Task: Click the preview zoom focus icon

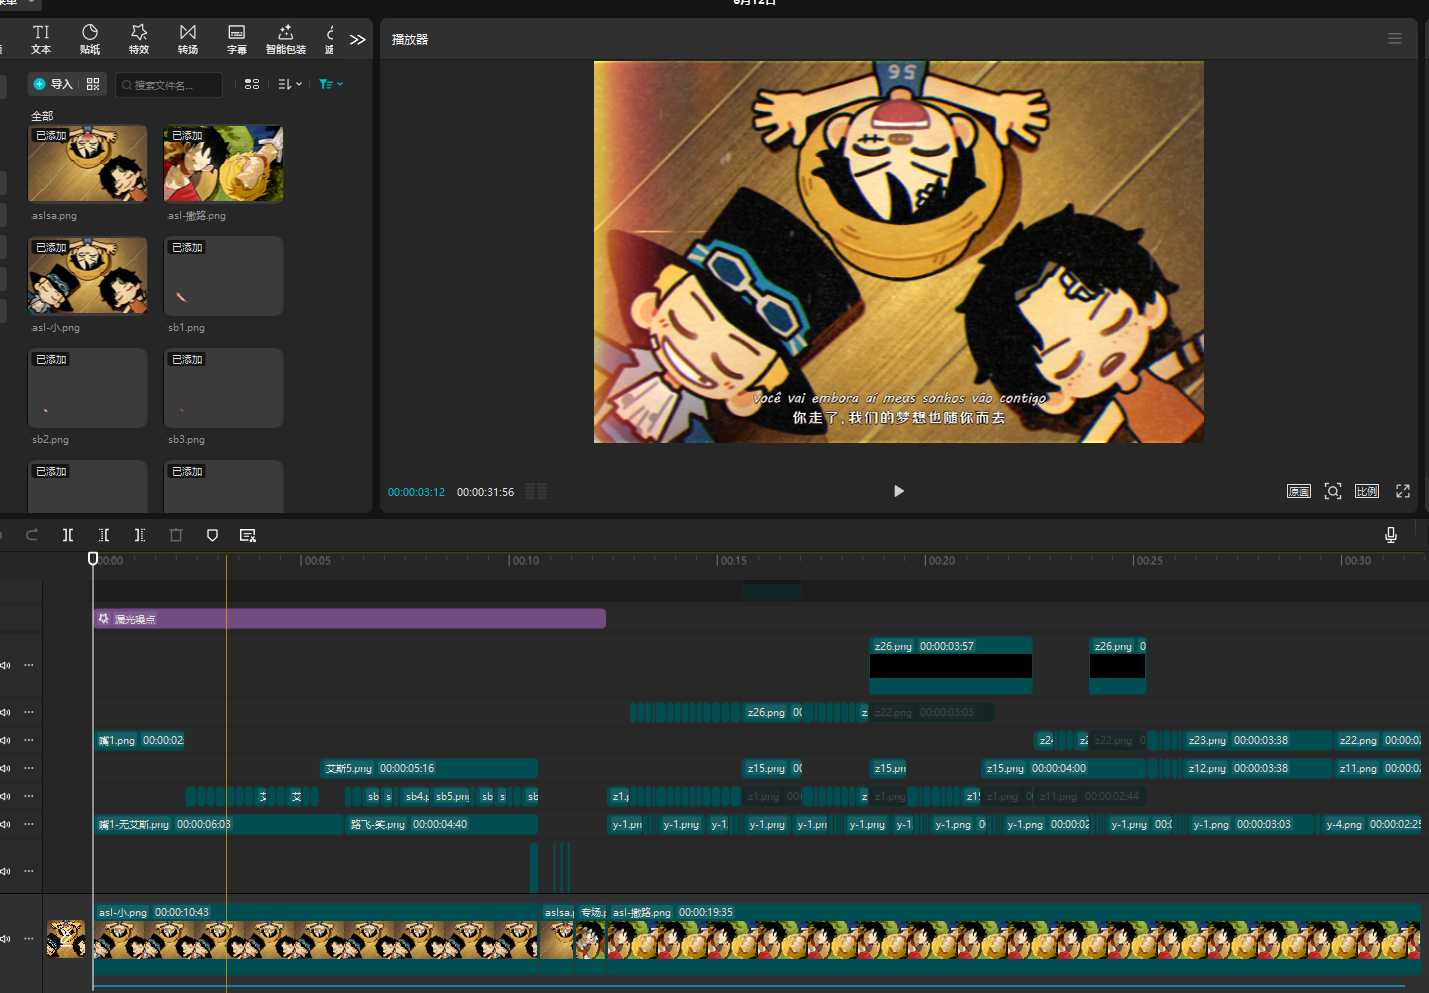Action: 1333,491
